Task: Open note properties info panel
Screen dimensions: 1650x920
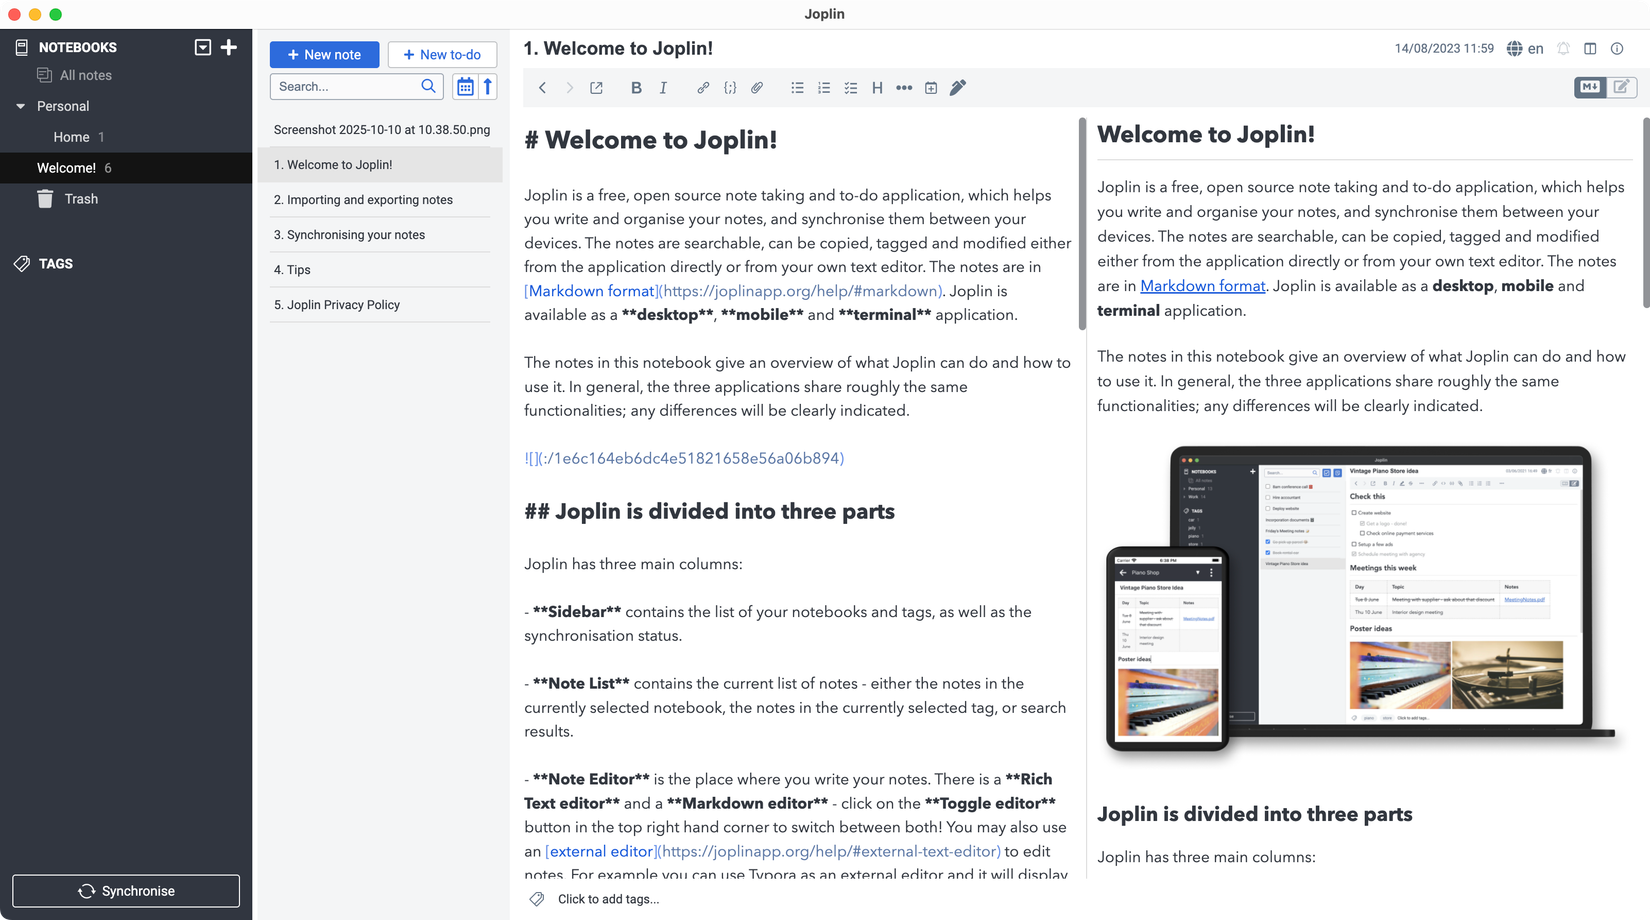Action: pyautogui.click(x=1617, y=48)
